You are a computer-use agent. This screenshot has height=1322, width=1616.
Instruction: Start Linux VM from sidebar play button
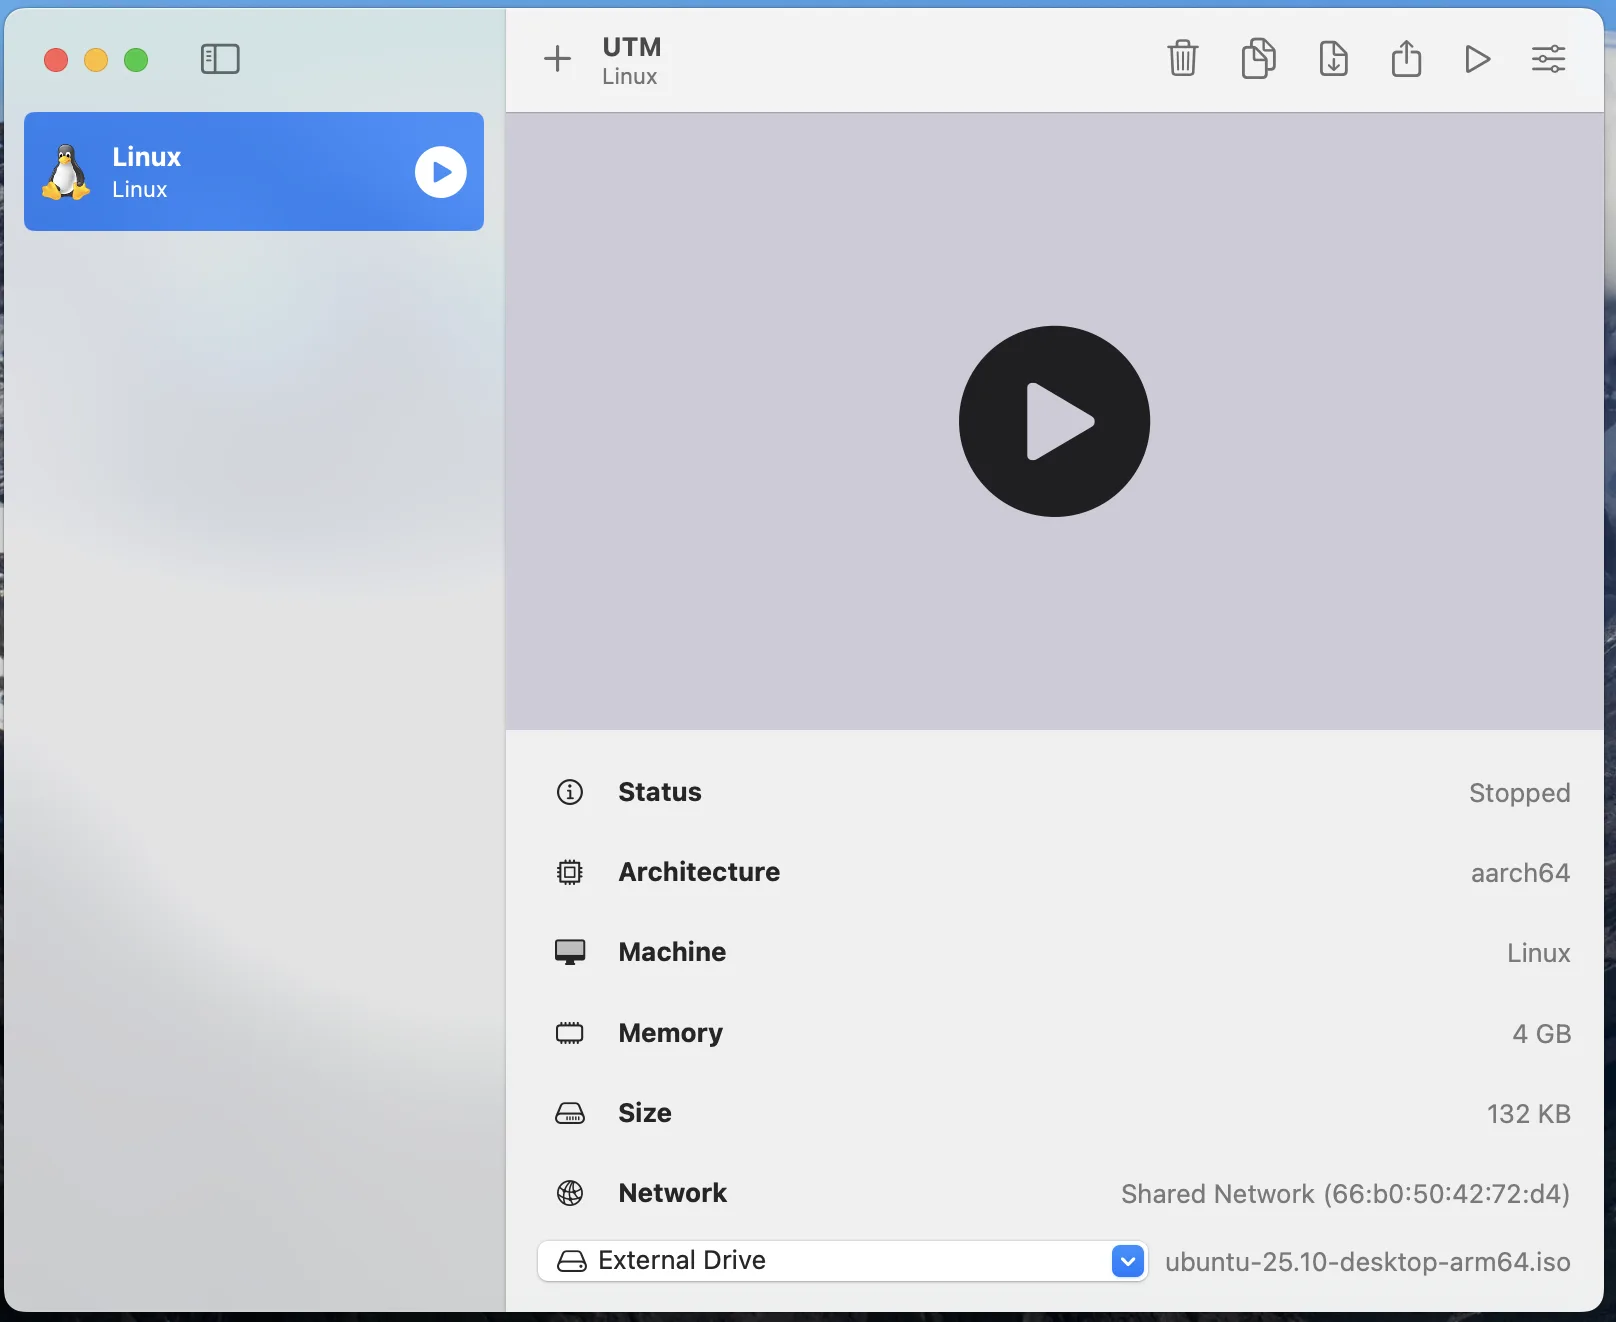(441, 172)
